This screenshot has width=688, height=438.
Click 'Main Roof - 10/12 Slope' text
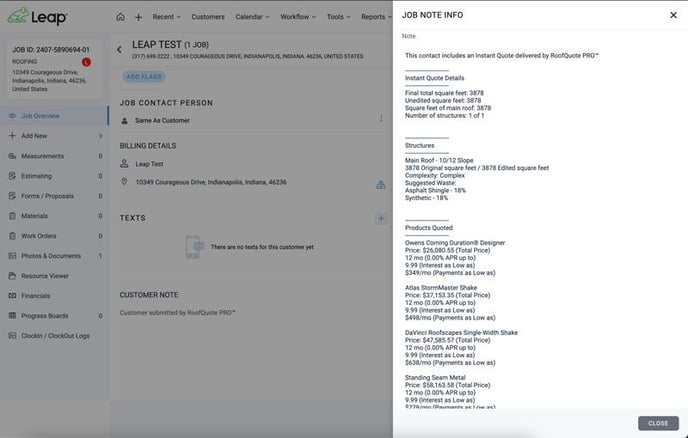(439, 161)
